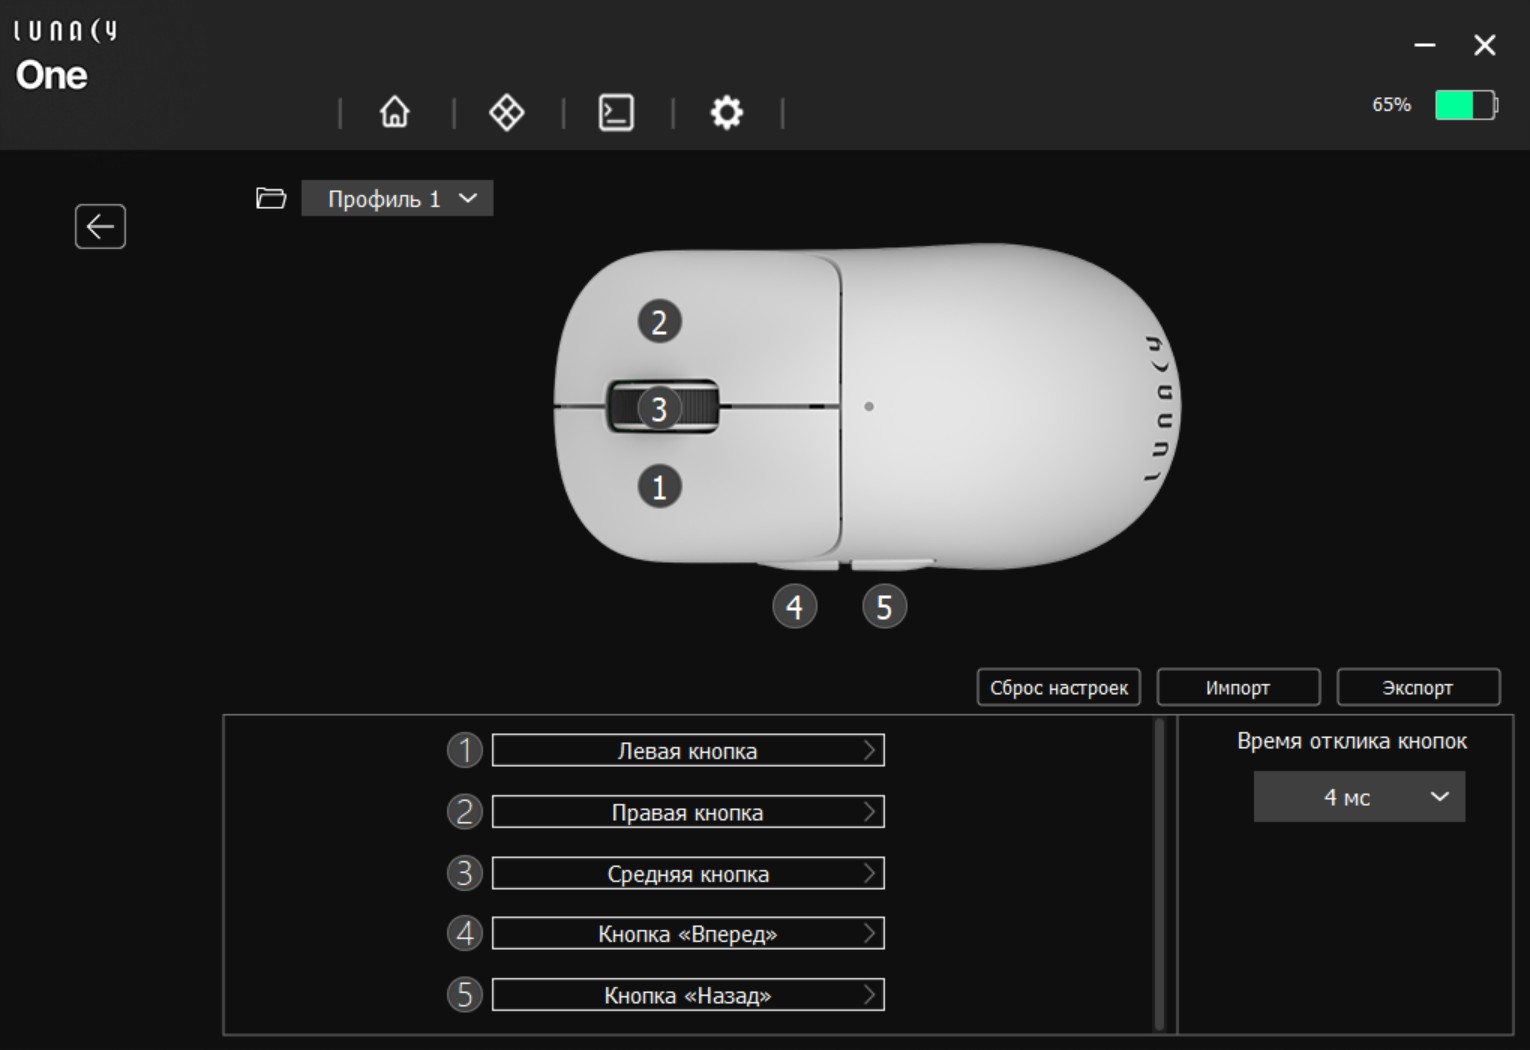Screen dimensions: 1530x1050
Task: Open the diamond-grid buttons tab
Action: (506, 112)
